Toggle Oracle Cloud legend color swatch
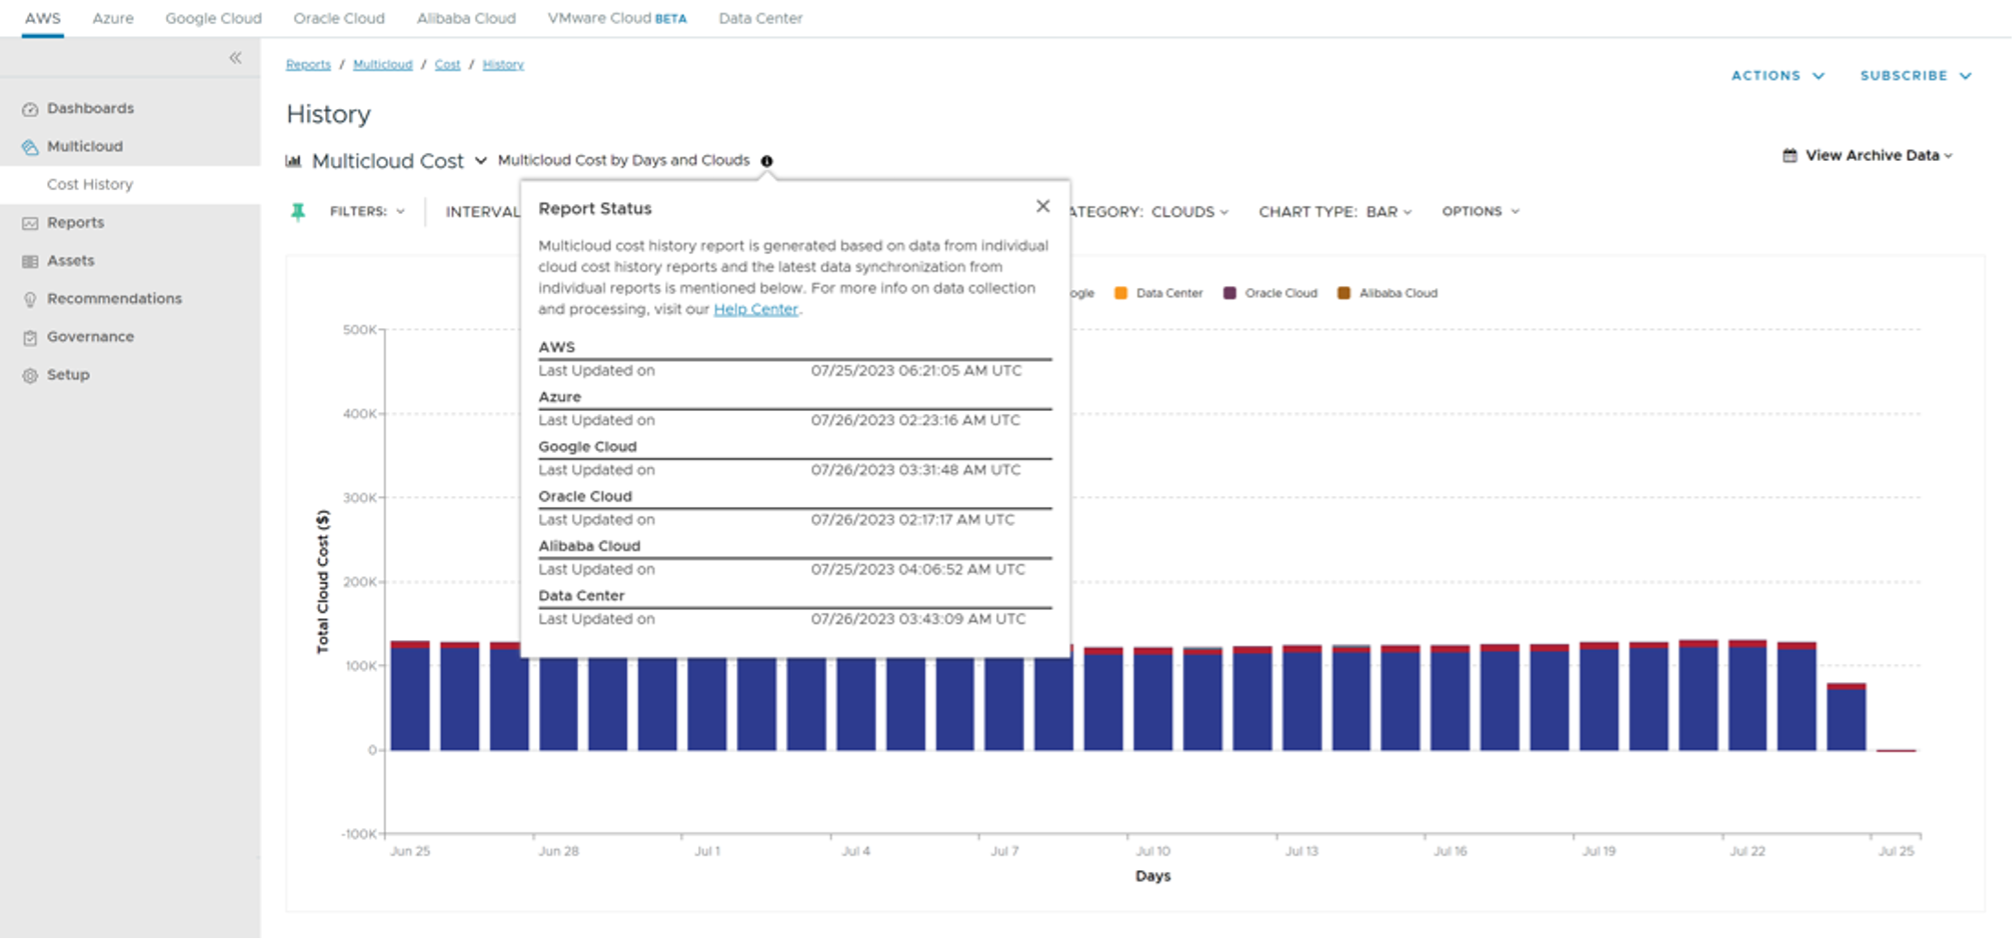Screen dimensions: 2016x941 pos(1230,294)
